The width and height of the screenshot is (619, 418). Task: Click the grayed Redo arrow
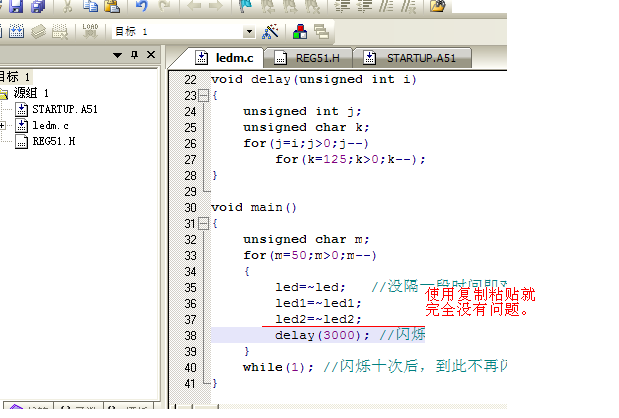pos(164,6)
